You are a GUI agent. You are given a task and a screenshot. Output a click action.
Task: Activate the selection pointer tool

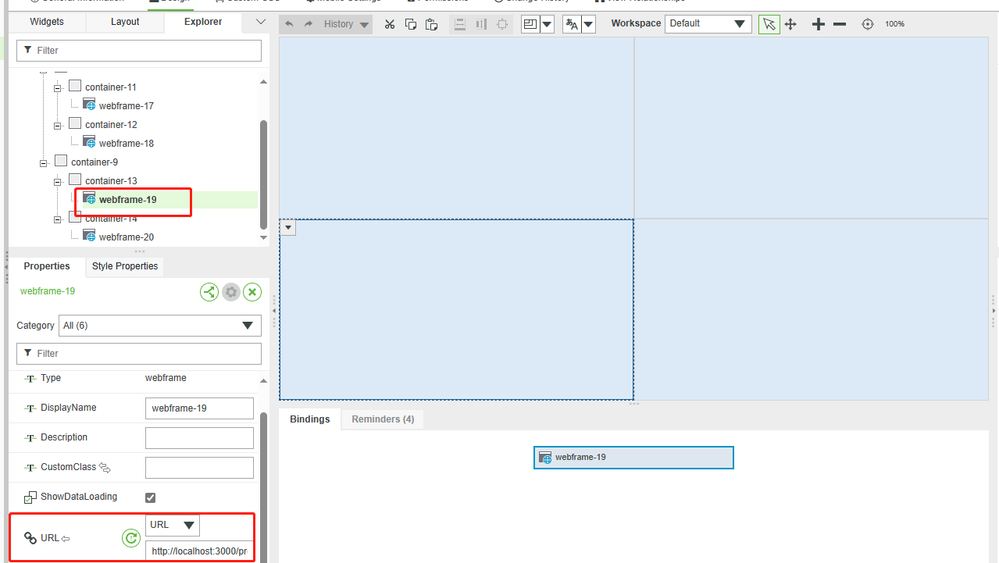(769, 24)
